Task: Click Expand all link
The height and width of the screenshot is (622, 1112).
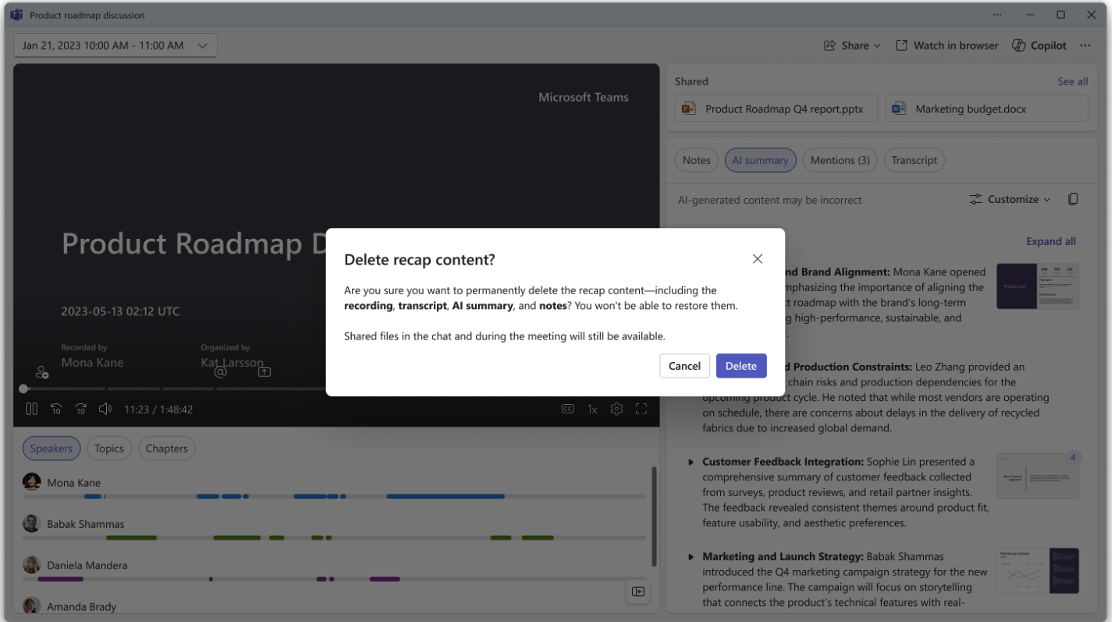Action: (1050, 241)
